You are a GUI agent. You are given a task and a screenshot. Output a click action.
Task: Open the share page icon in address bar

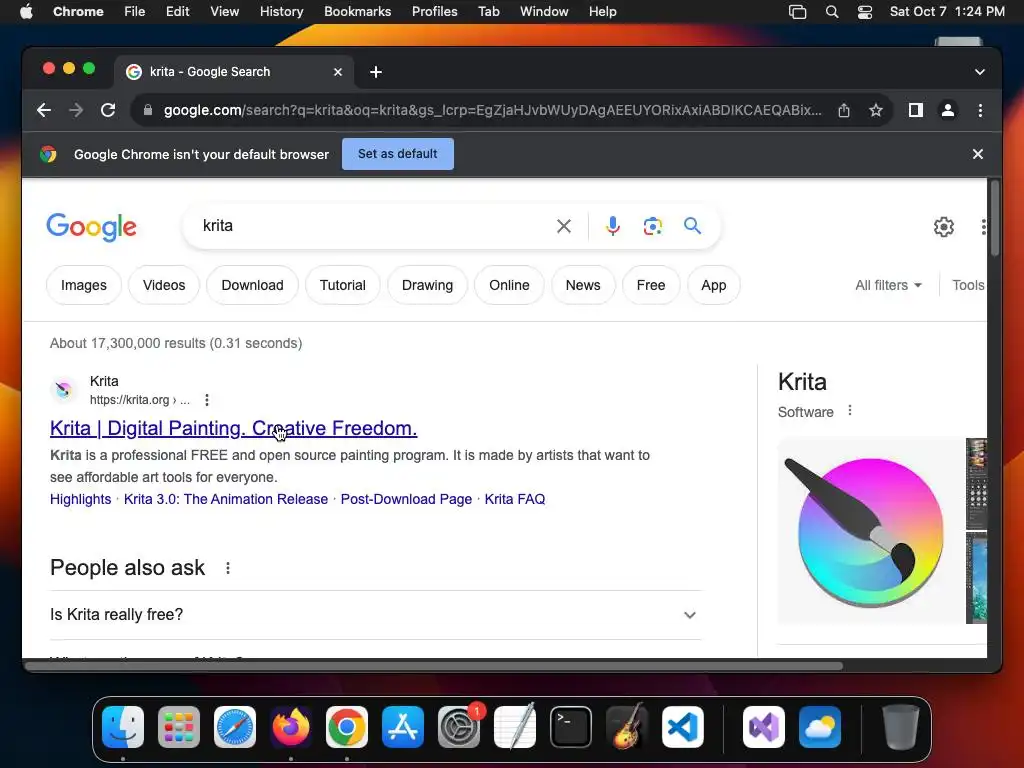point(844,110)
